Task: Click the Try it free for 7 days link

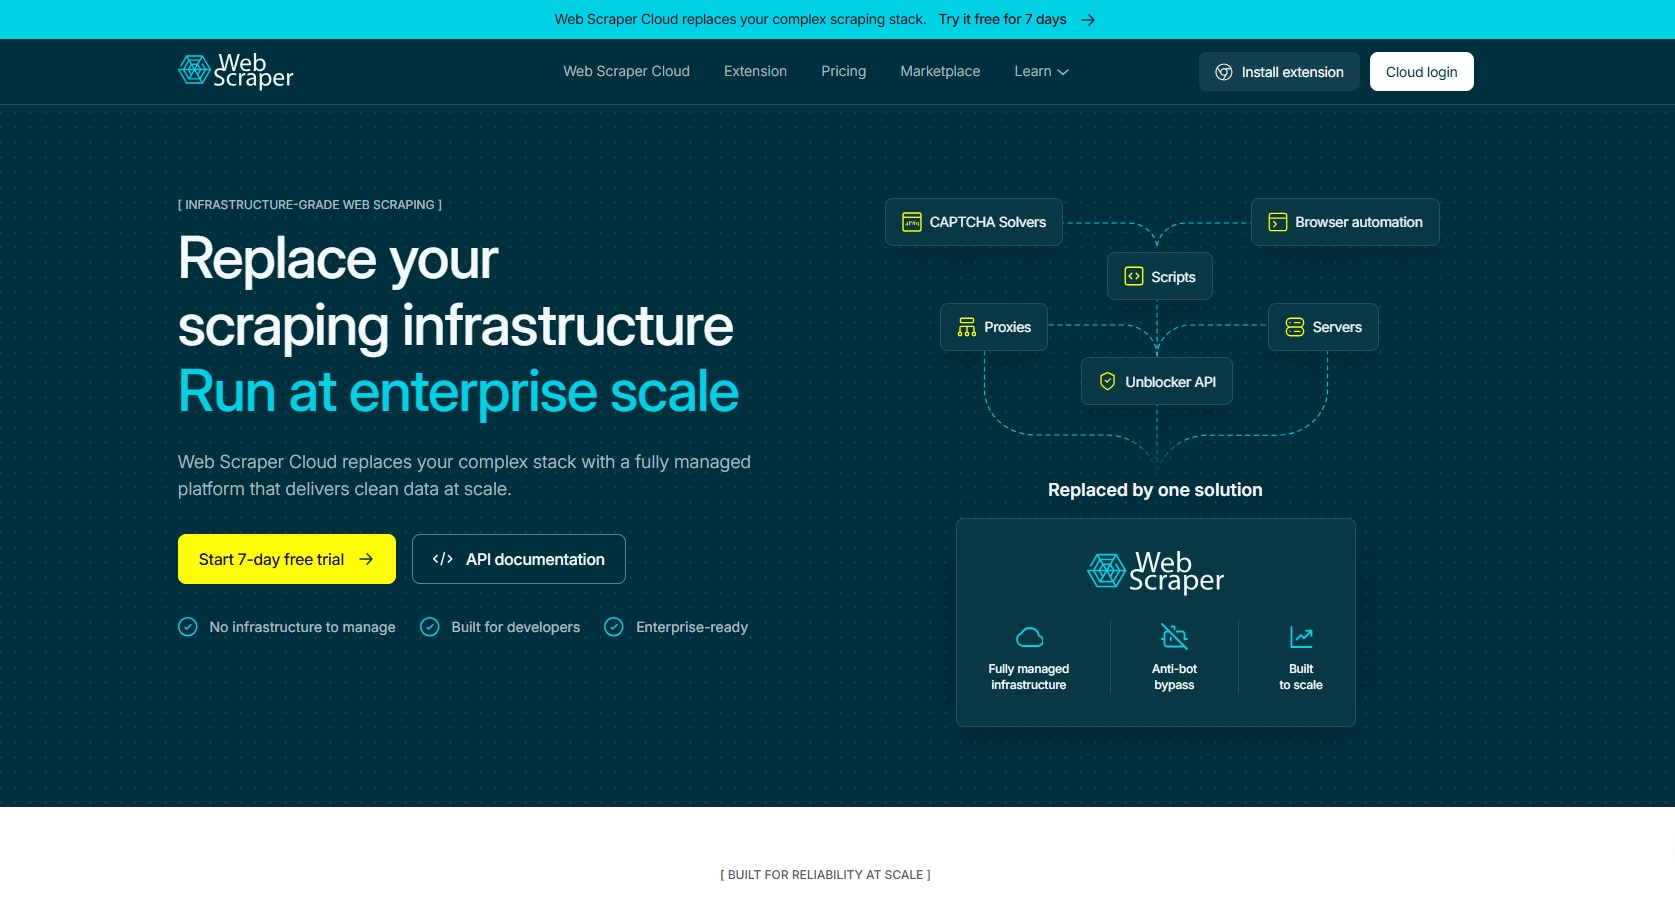Action: pos(1003,19)
